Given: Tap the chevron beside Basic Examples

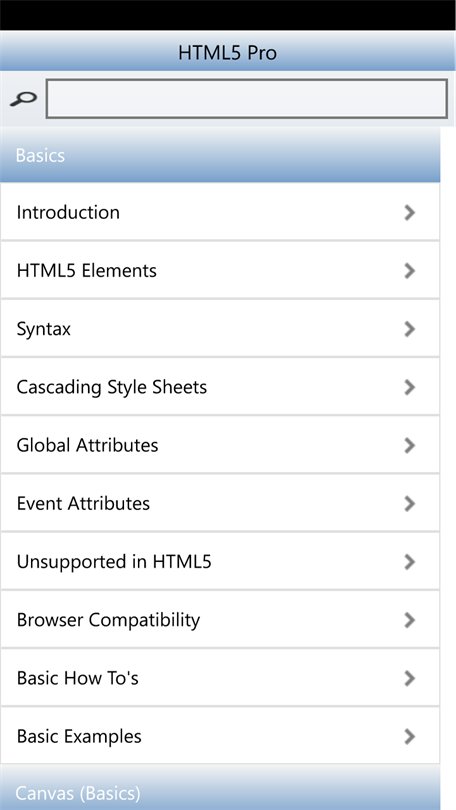Looking at the screenshot, I should [x=410, y=737].
